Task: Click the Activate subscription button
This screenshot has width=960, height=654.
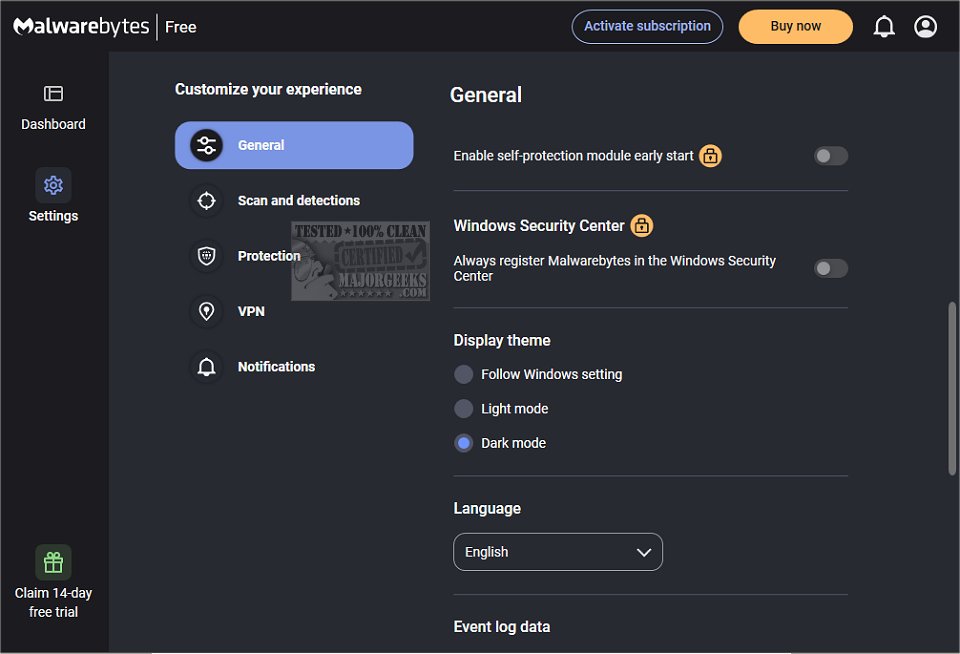Action: pyautogui.click(x=647, y=27)
